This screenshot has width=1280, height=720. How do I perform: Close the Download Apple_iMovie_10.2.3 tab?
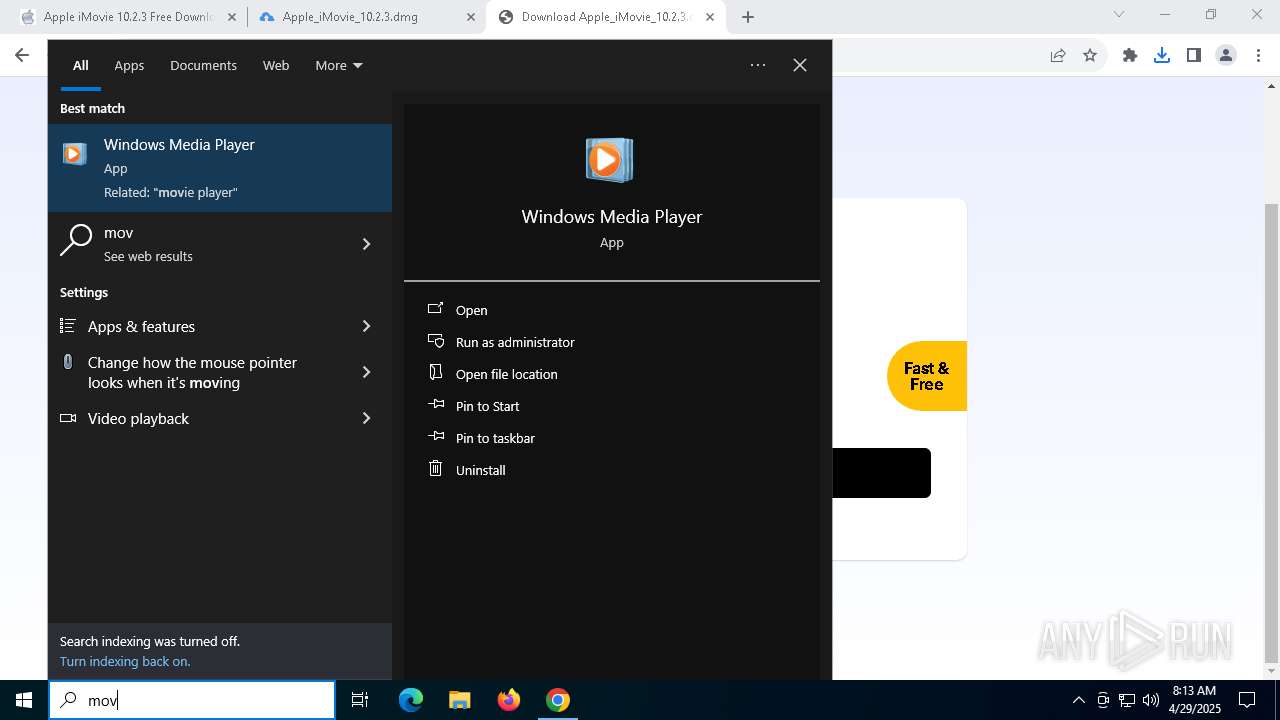[711, 17]
